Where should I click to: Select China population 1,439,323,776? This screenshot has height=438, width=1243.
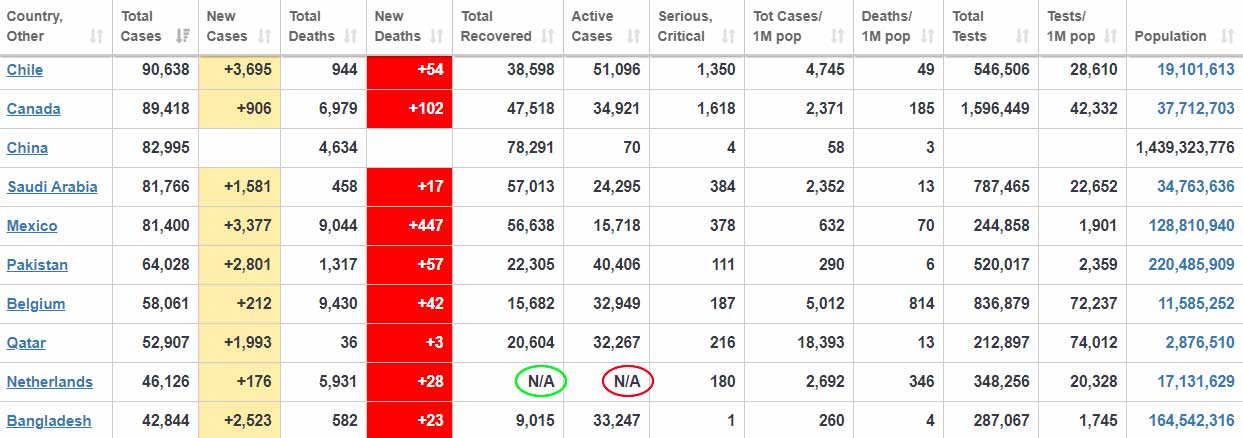[x=1184, y=148]
